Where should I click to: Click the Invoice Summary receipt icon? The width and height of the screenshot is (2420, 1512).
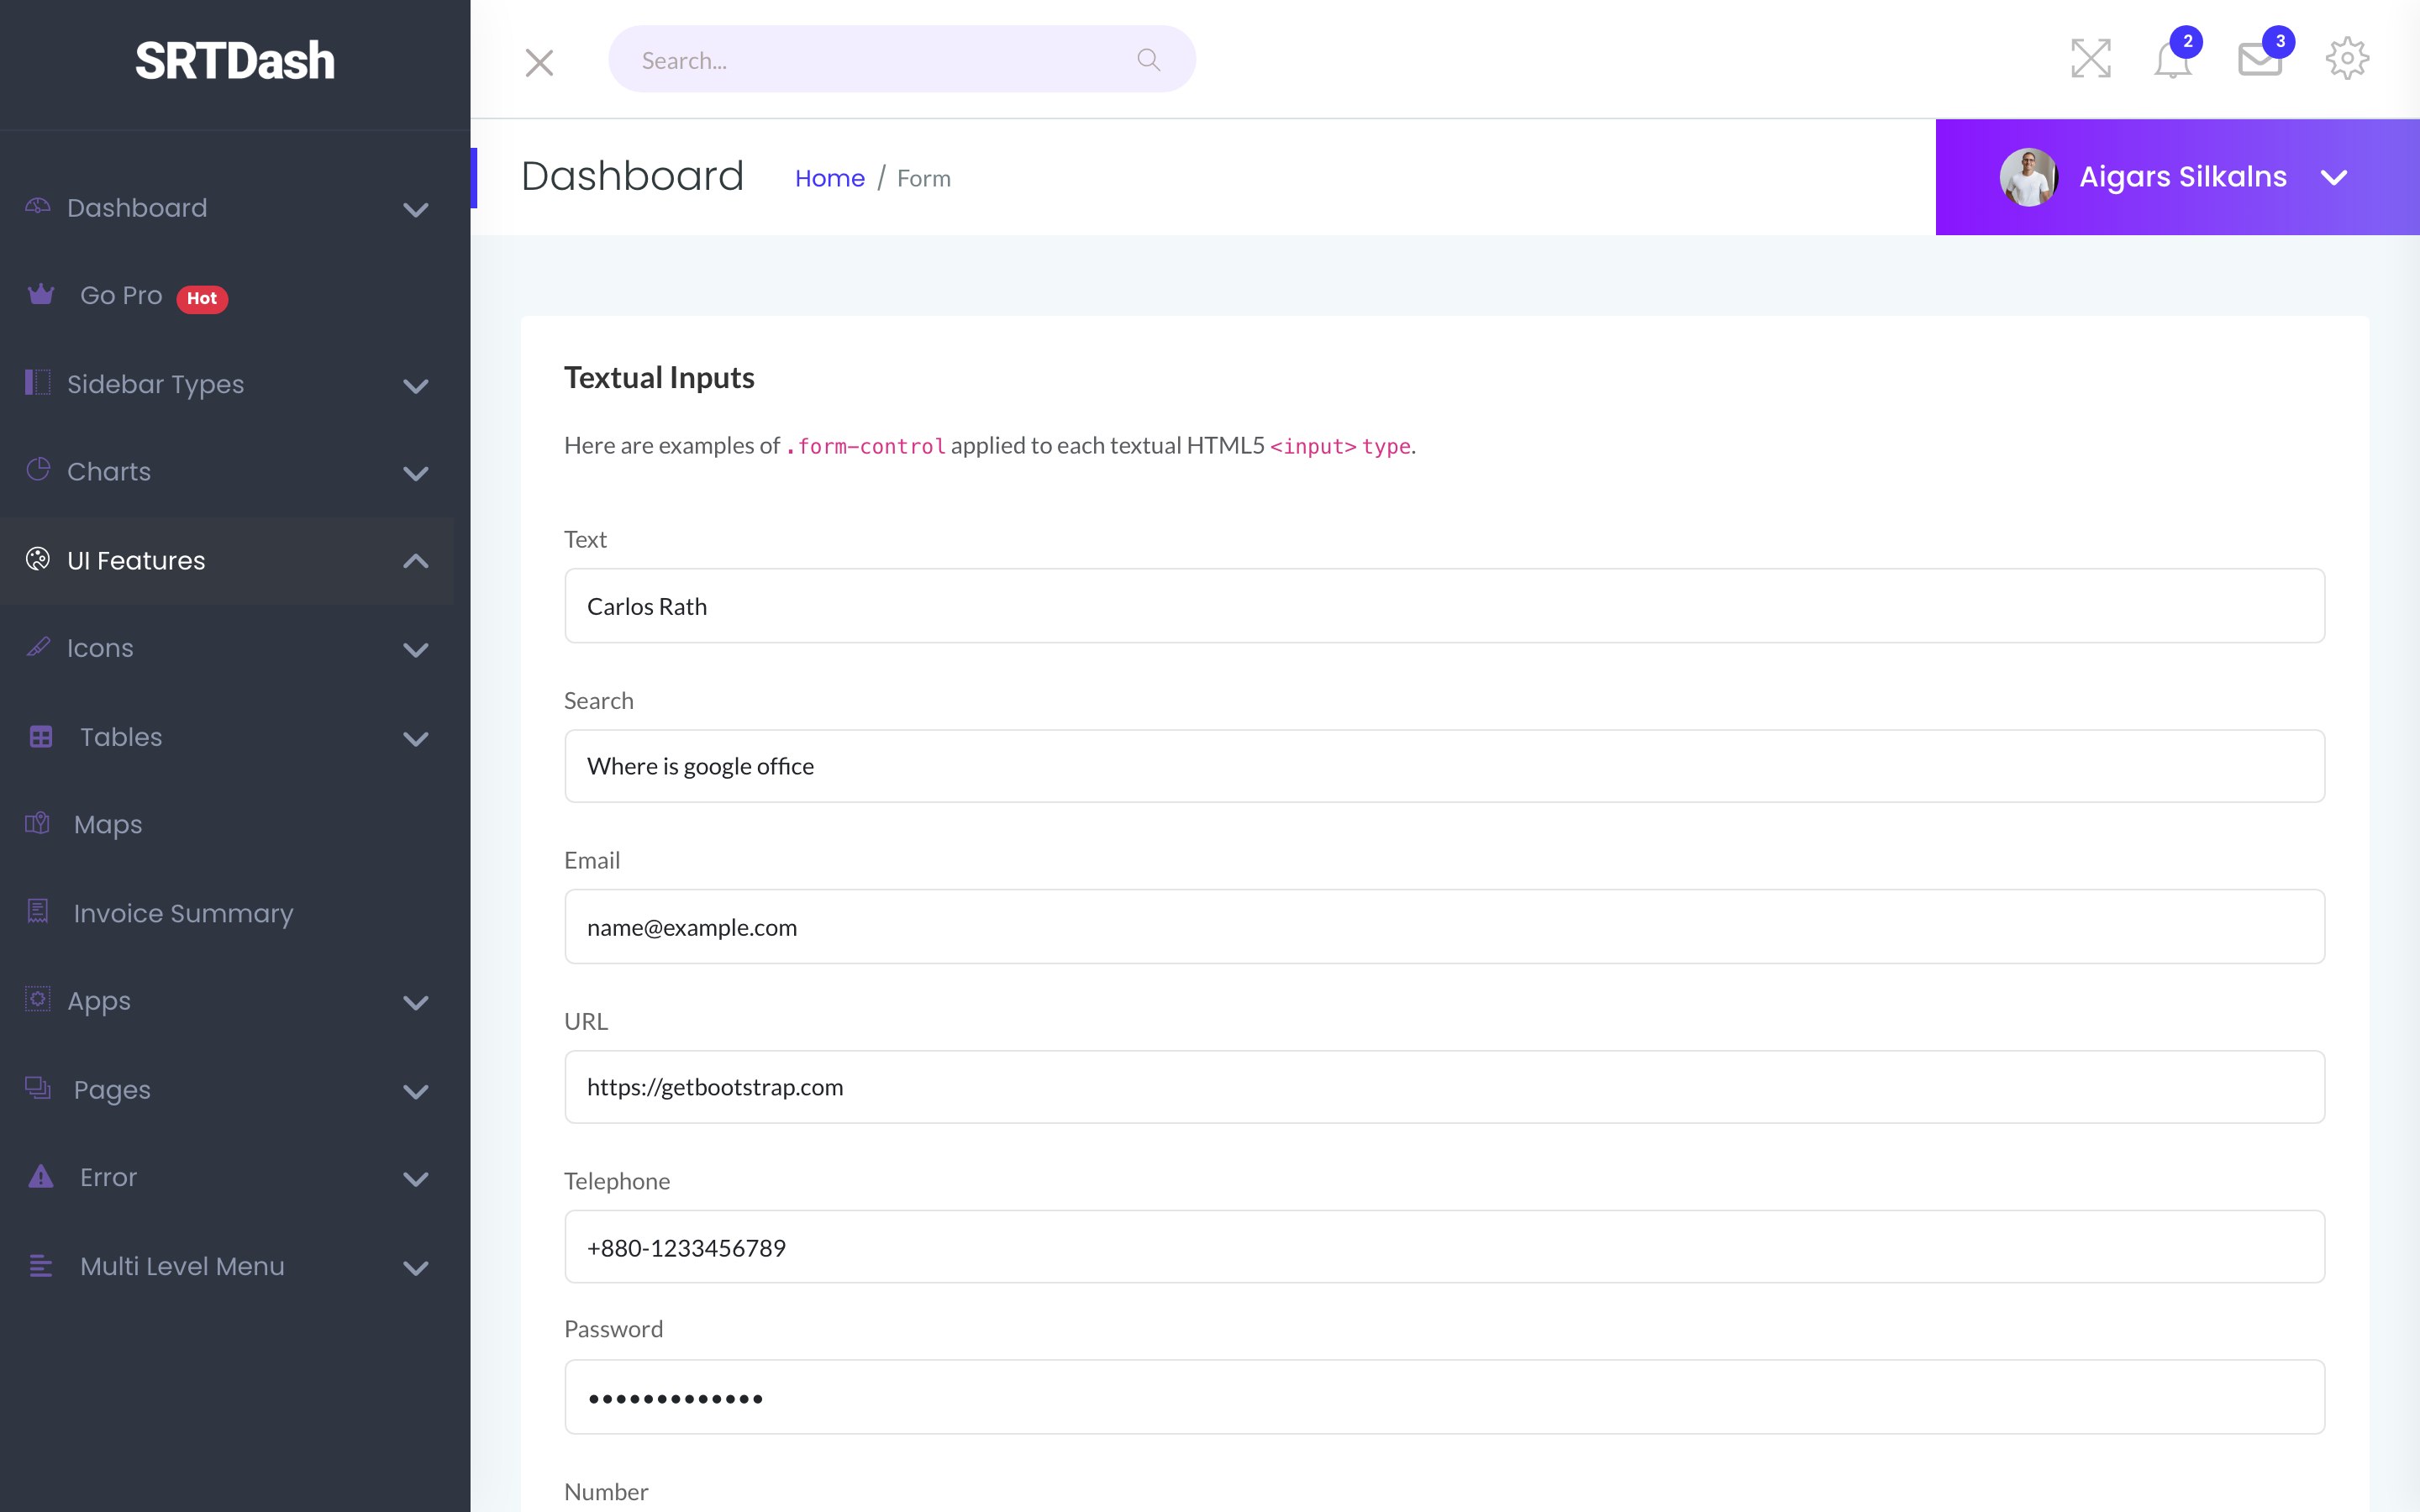(38, 911)
